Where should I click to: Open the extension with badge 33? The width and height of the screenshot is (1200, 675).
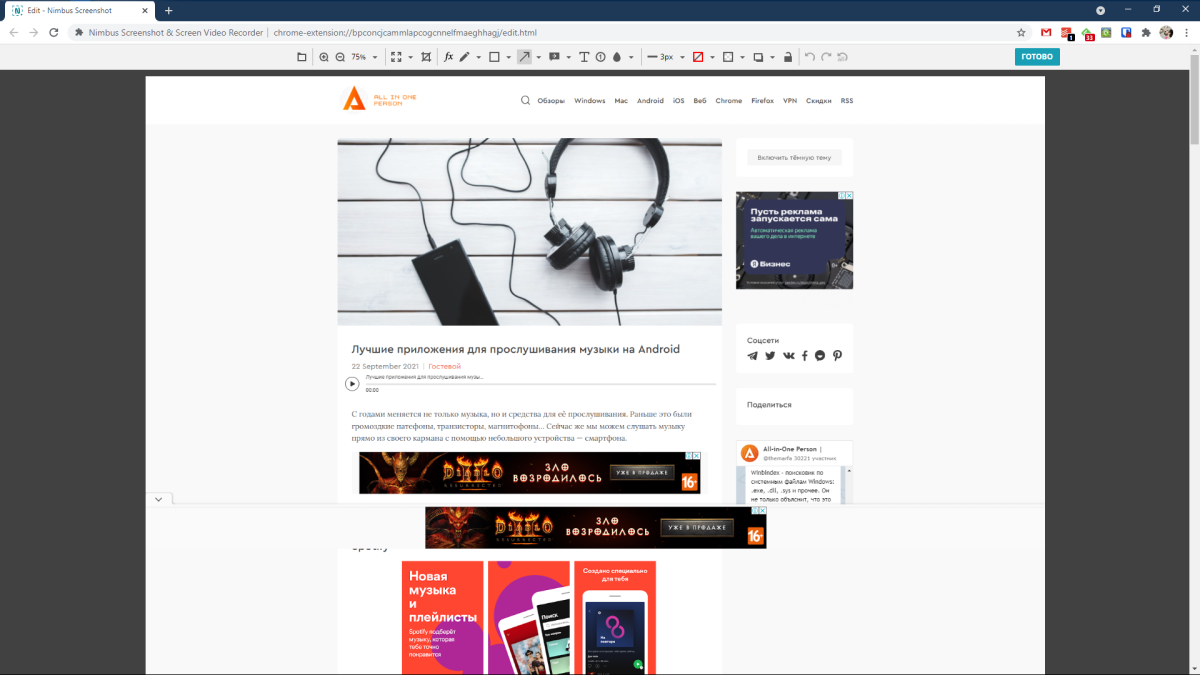point(1088,32)
